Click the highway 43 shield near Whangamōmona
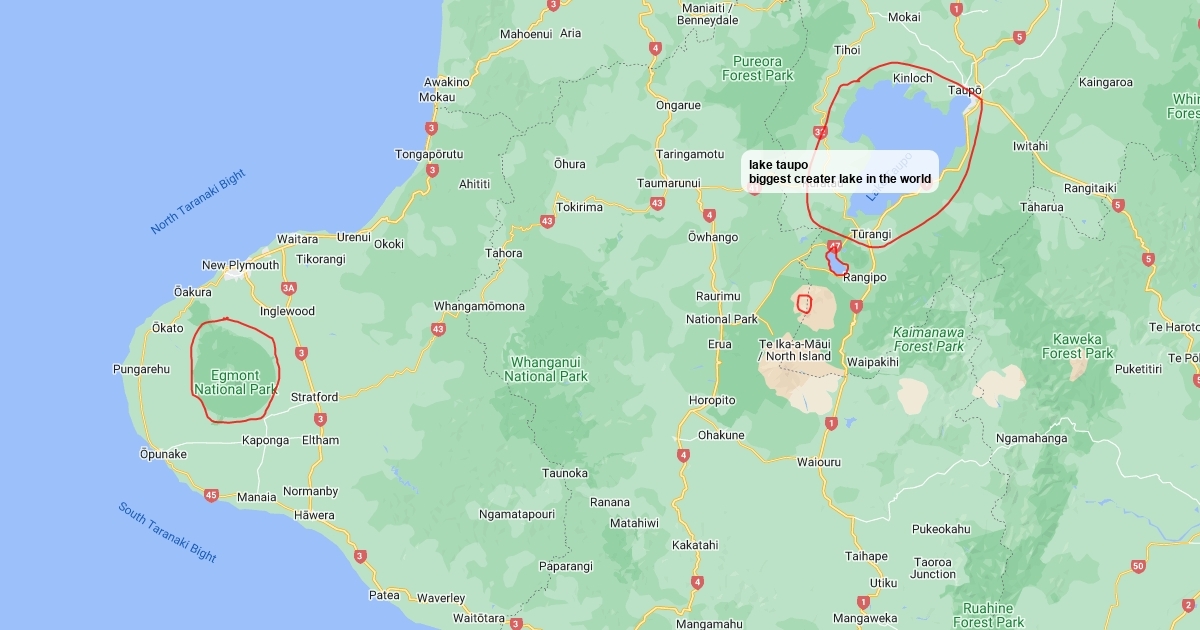Image resolution: width=1200 pixels, height=630 pixels. [438, 328]
